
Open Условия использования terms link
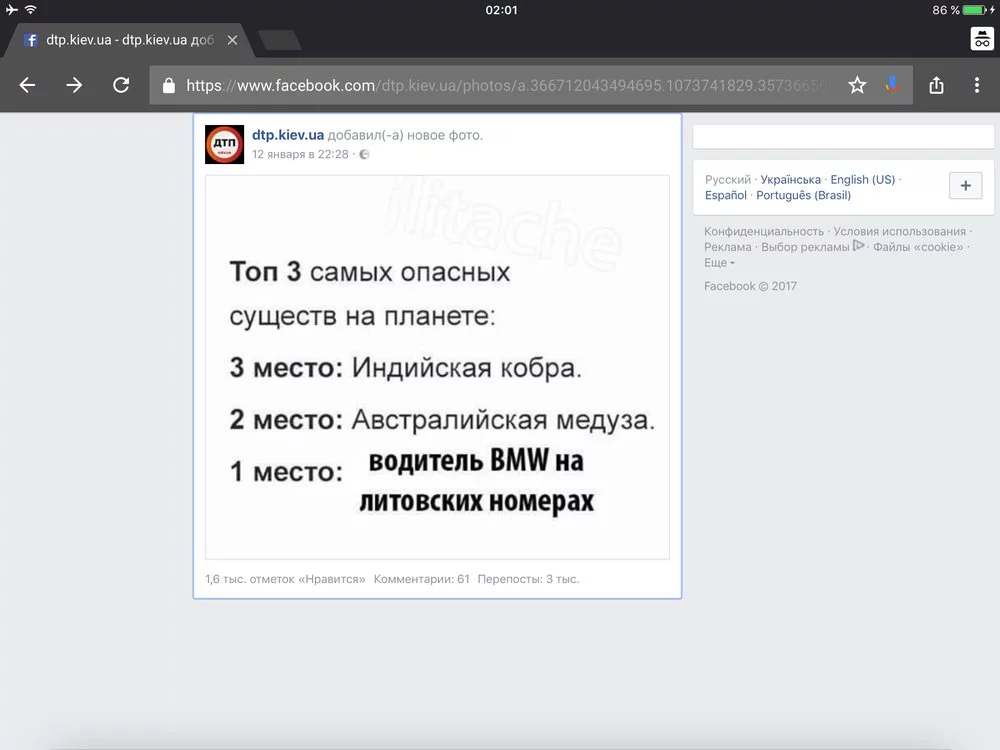[900, 232]
